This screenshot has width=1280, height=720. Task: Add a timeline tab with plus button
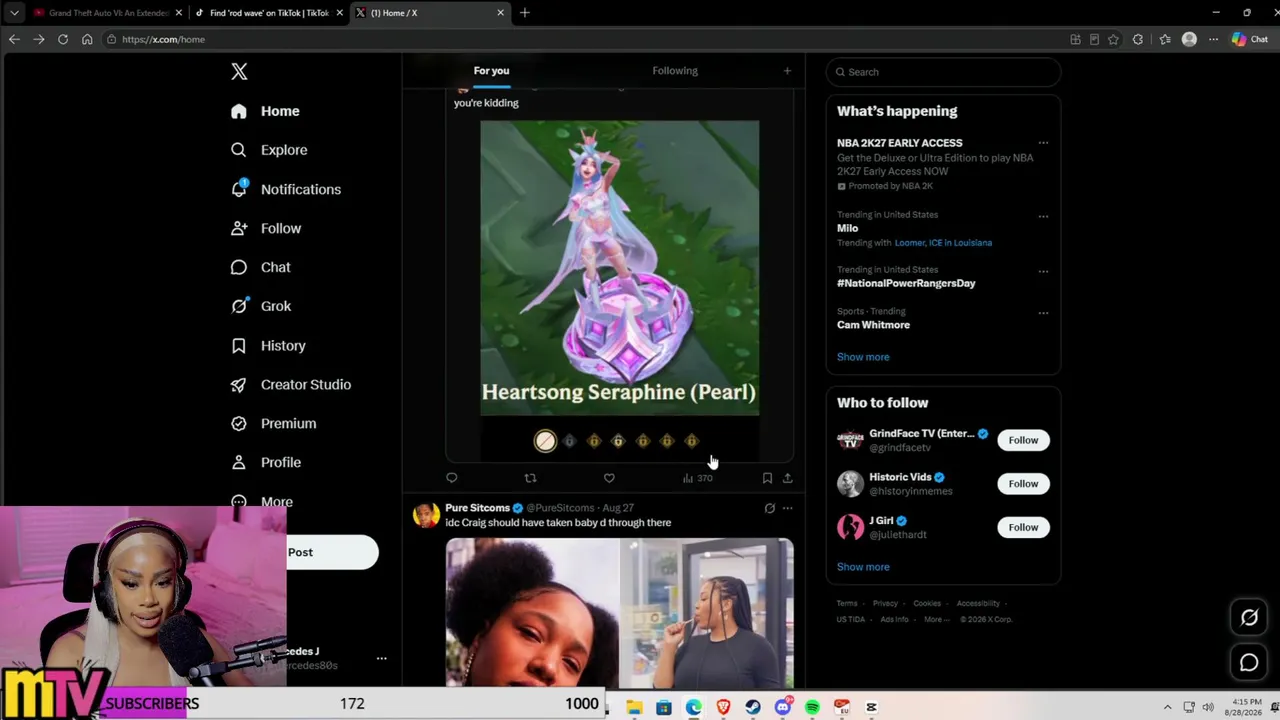(x=787, y=71)
